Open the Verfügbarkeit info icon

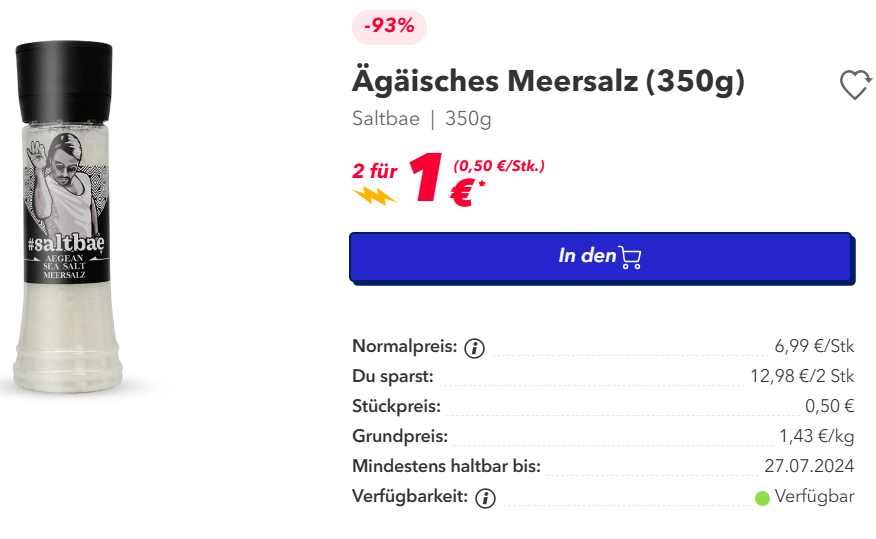click(x=485, y=498)
